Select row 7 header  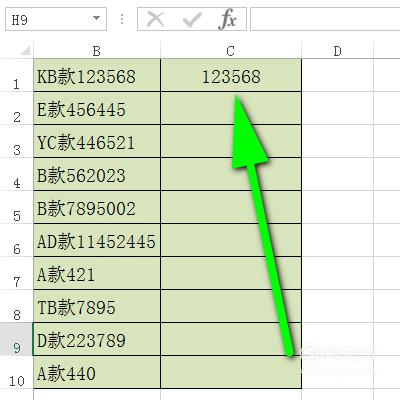16,273
